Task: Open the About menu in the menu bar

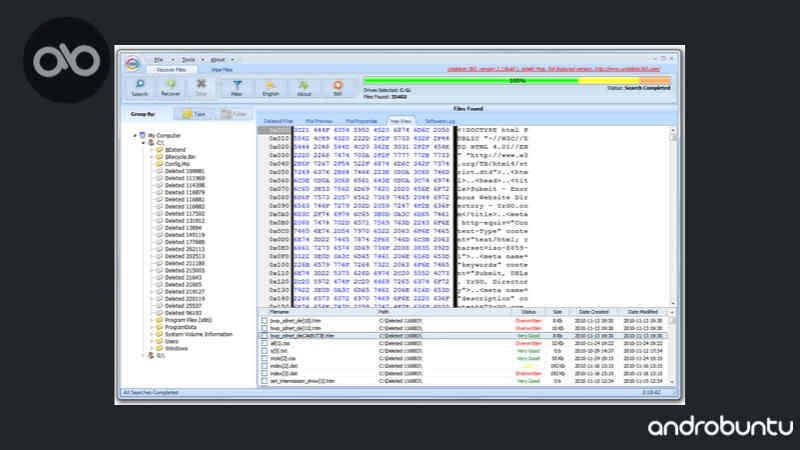Action: pos(218,60)
